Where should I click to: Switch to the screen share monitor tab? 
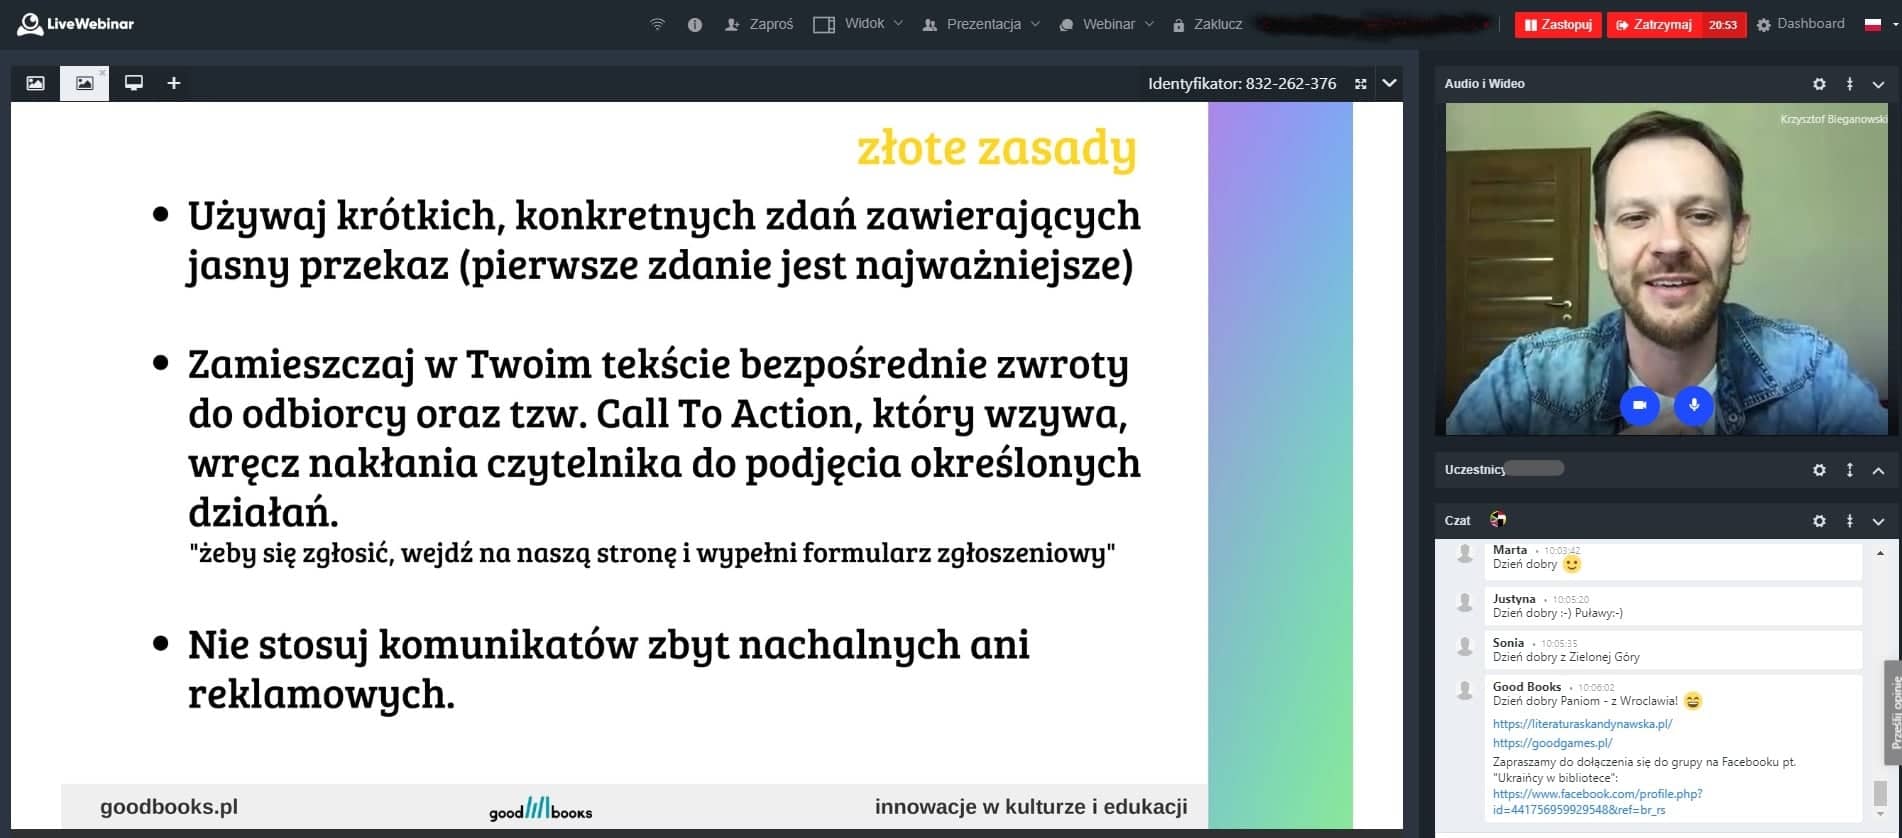pyautogui.click(x=134, y=83)
